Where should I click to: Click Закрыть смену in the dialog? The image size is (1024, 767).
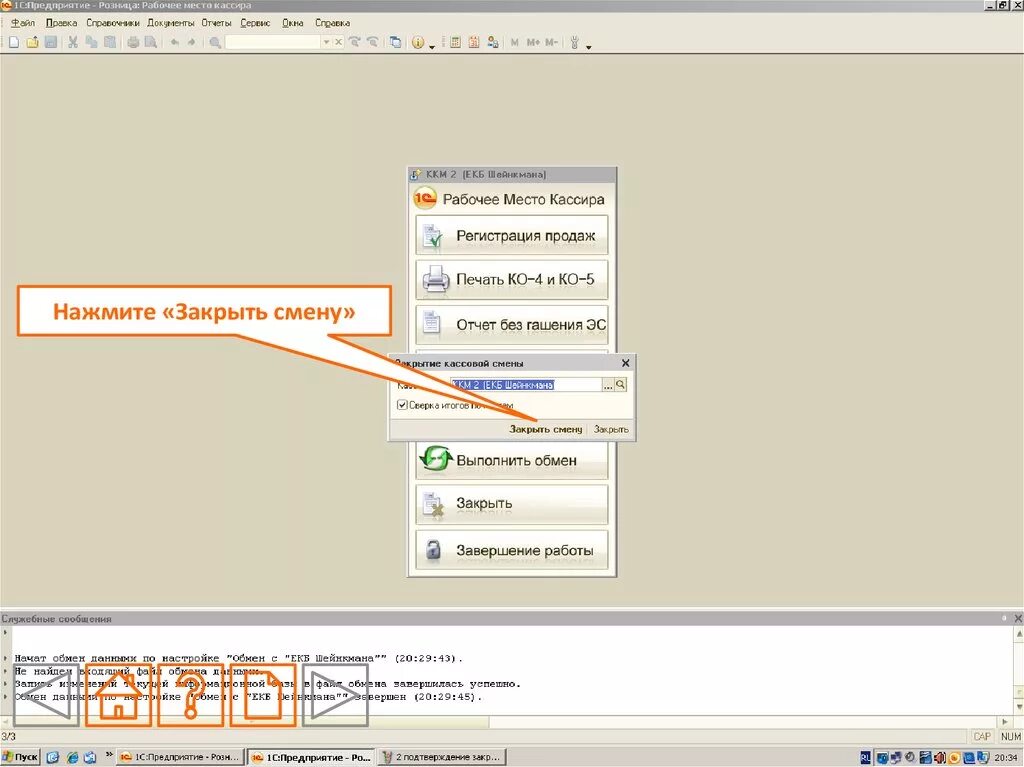tap(545, 429)
